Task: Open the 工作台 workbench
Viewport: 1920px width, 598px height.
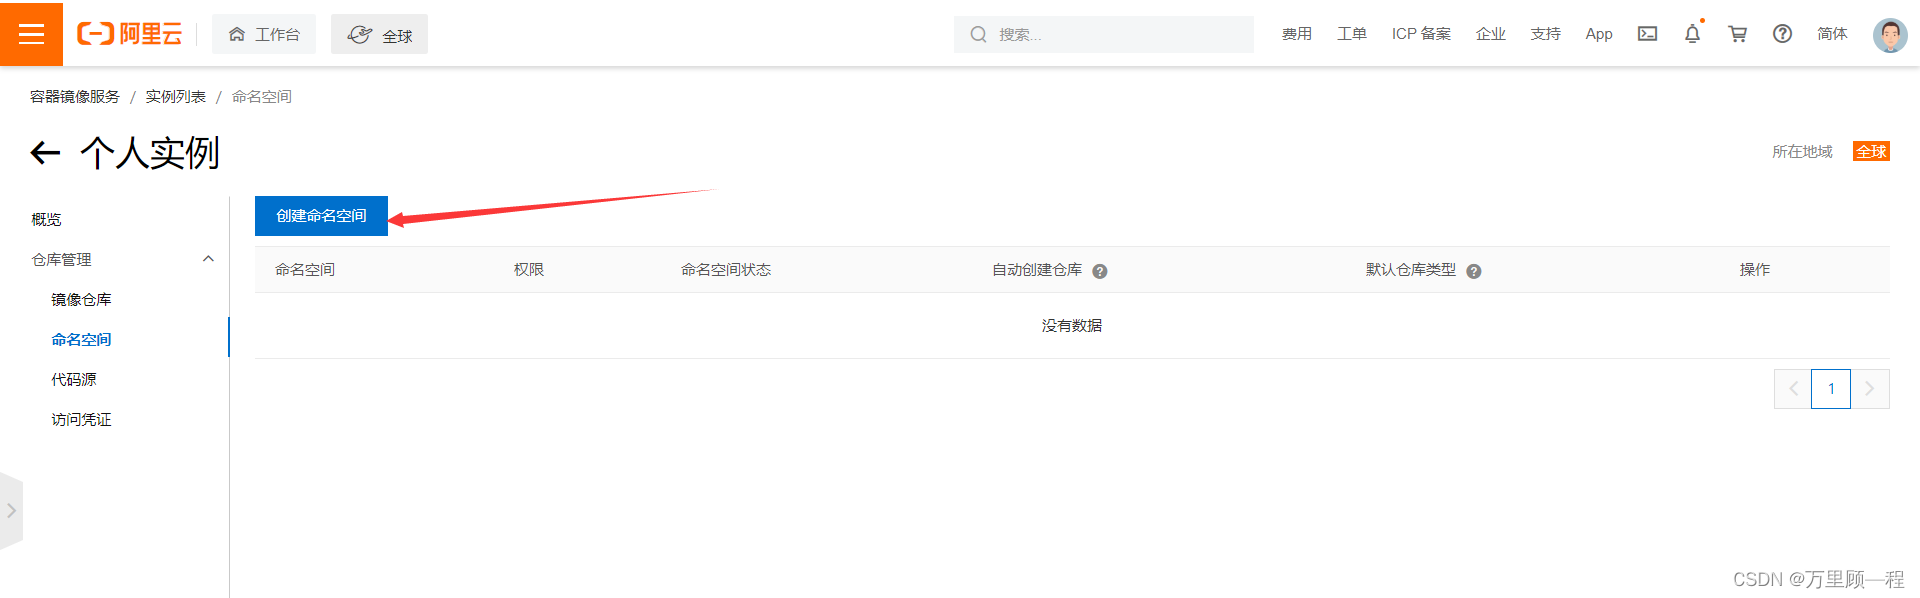Action: click(x=264, y=34)
